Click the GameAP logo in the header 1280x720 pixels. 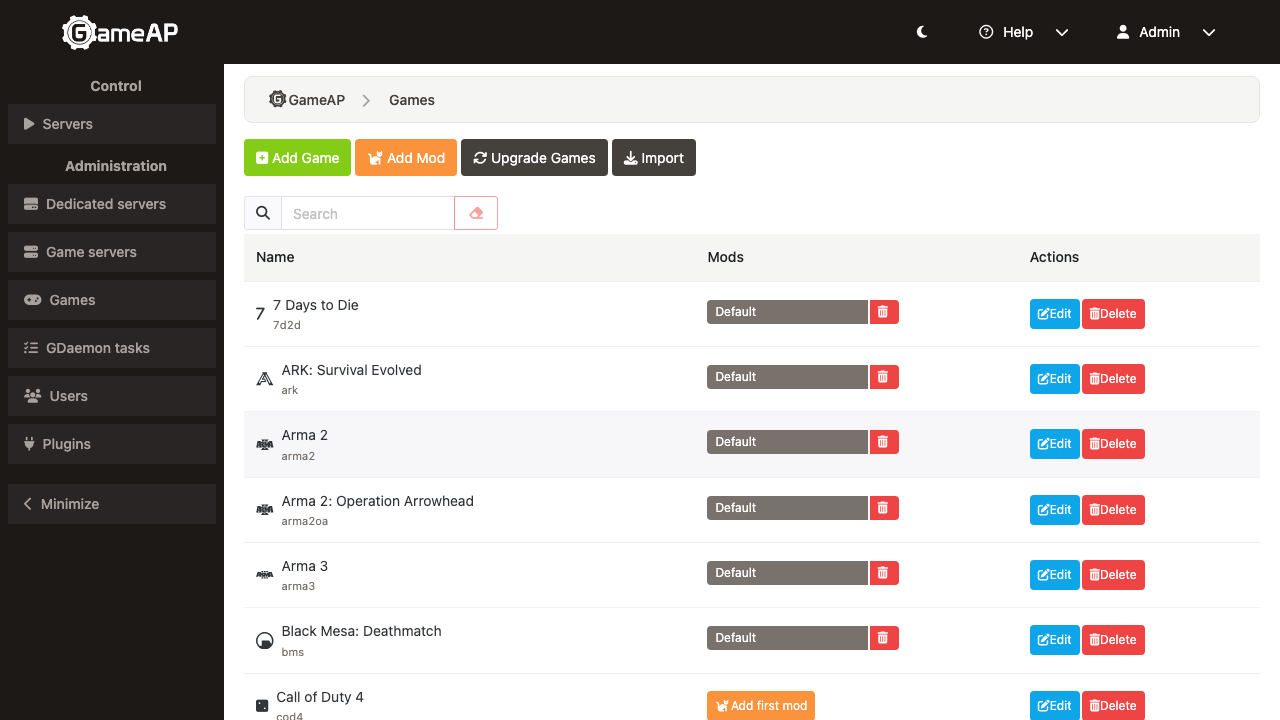[x=120, y=33]
